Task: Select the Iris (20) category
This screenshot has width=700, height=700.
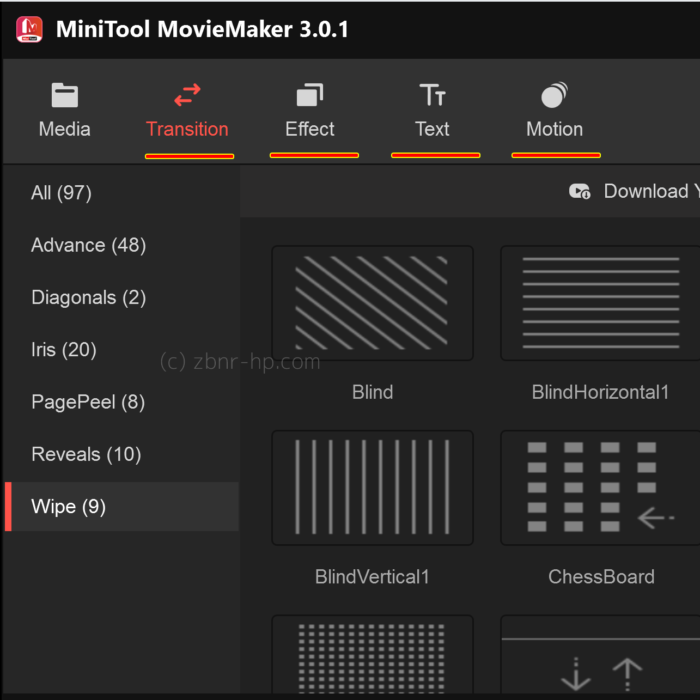Action: [121, 349]
